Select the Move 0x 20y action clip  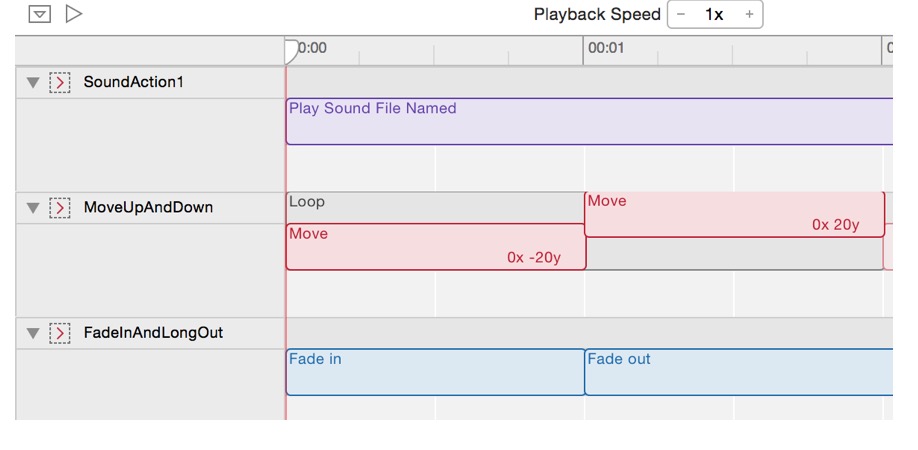734,215
